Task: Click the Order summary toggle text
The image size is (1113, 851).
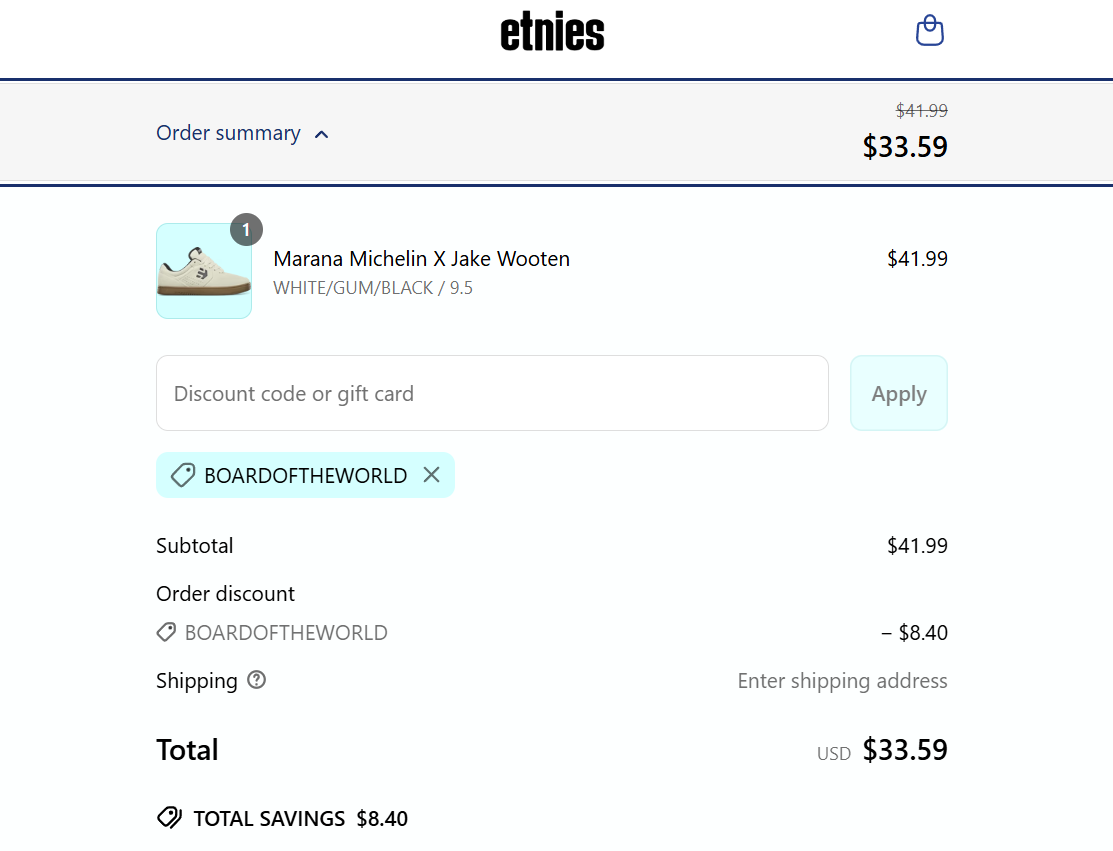Action: click(x=228, y=133)
